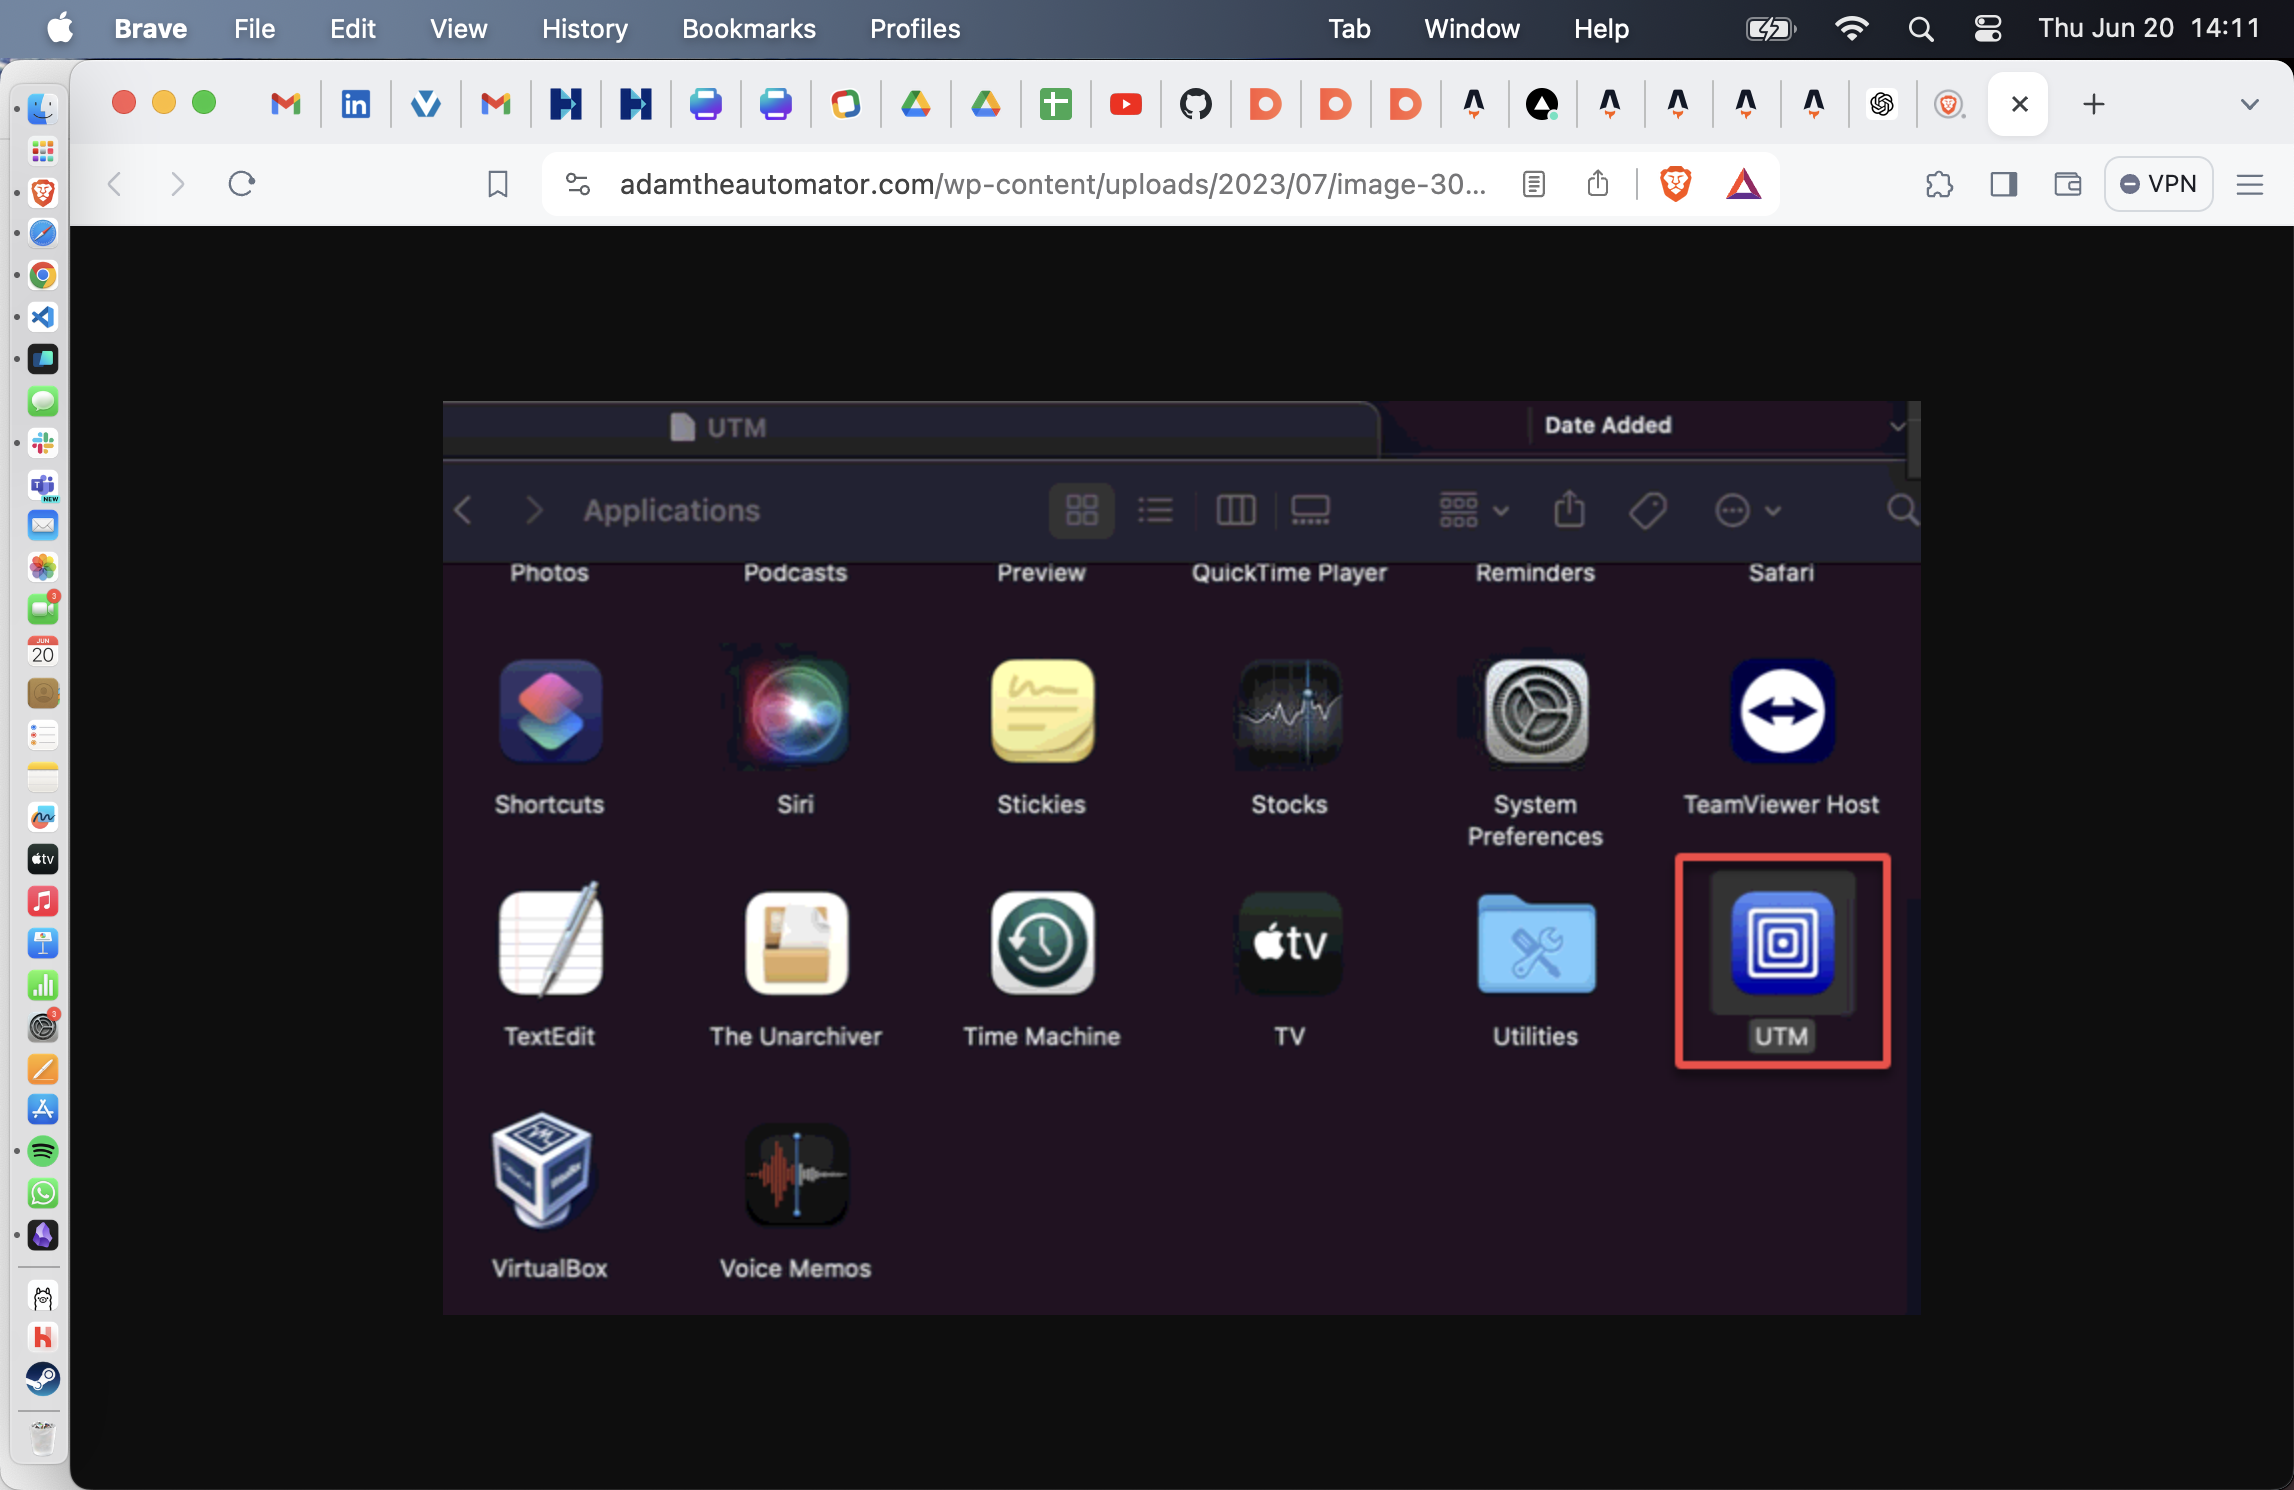Image resolution: width=2294 pixels, height=1490 pixels.
Task: Open Spotify from the Dock
Action: pos(42,1152)
